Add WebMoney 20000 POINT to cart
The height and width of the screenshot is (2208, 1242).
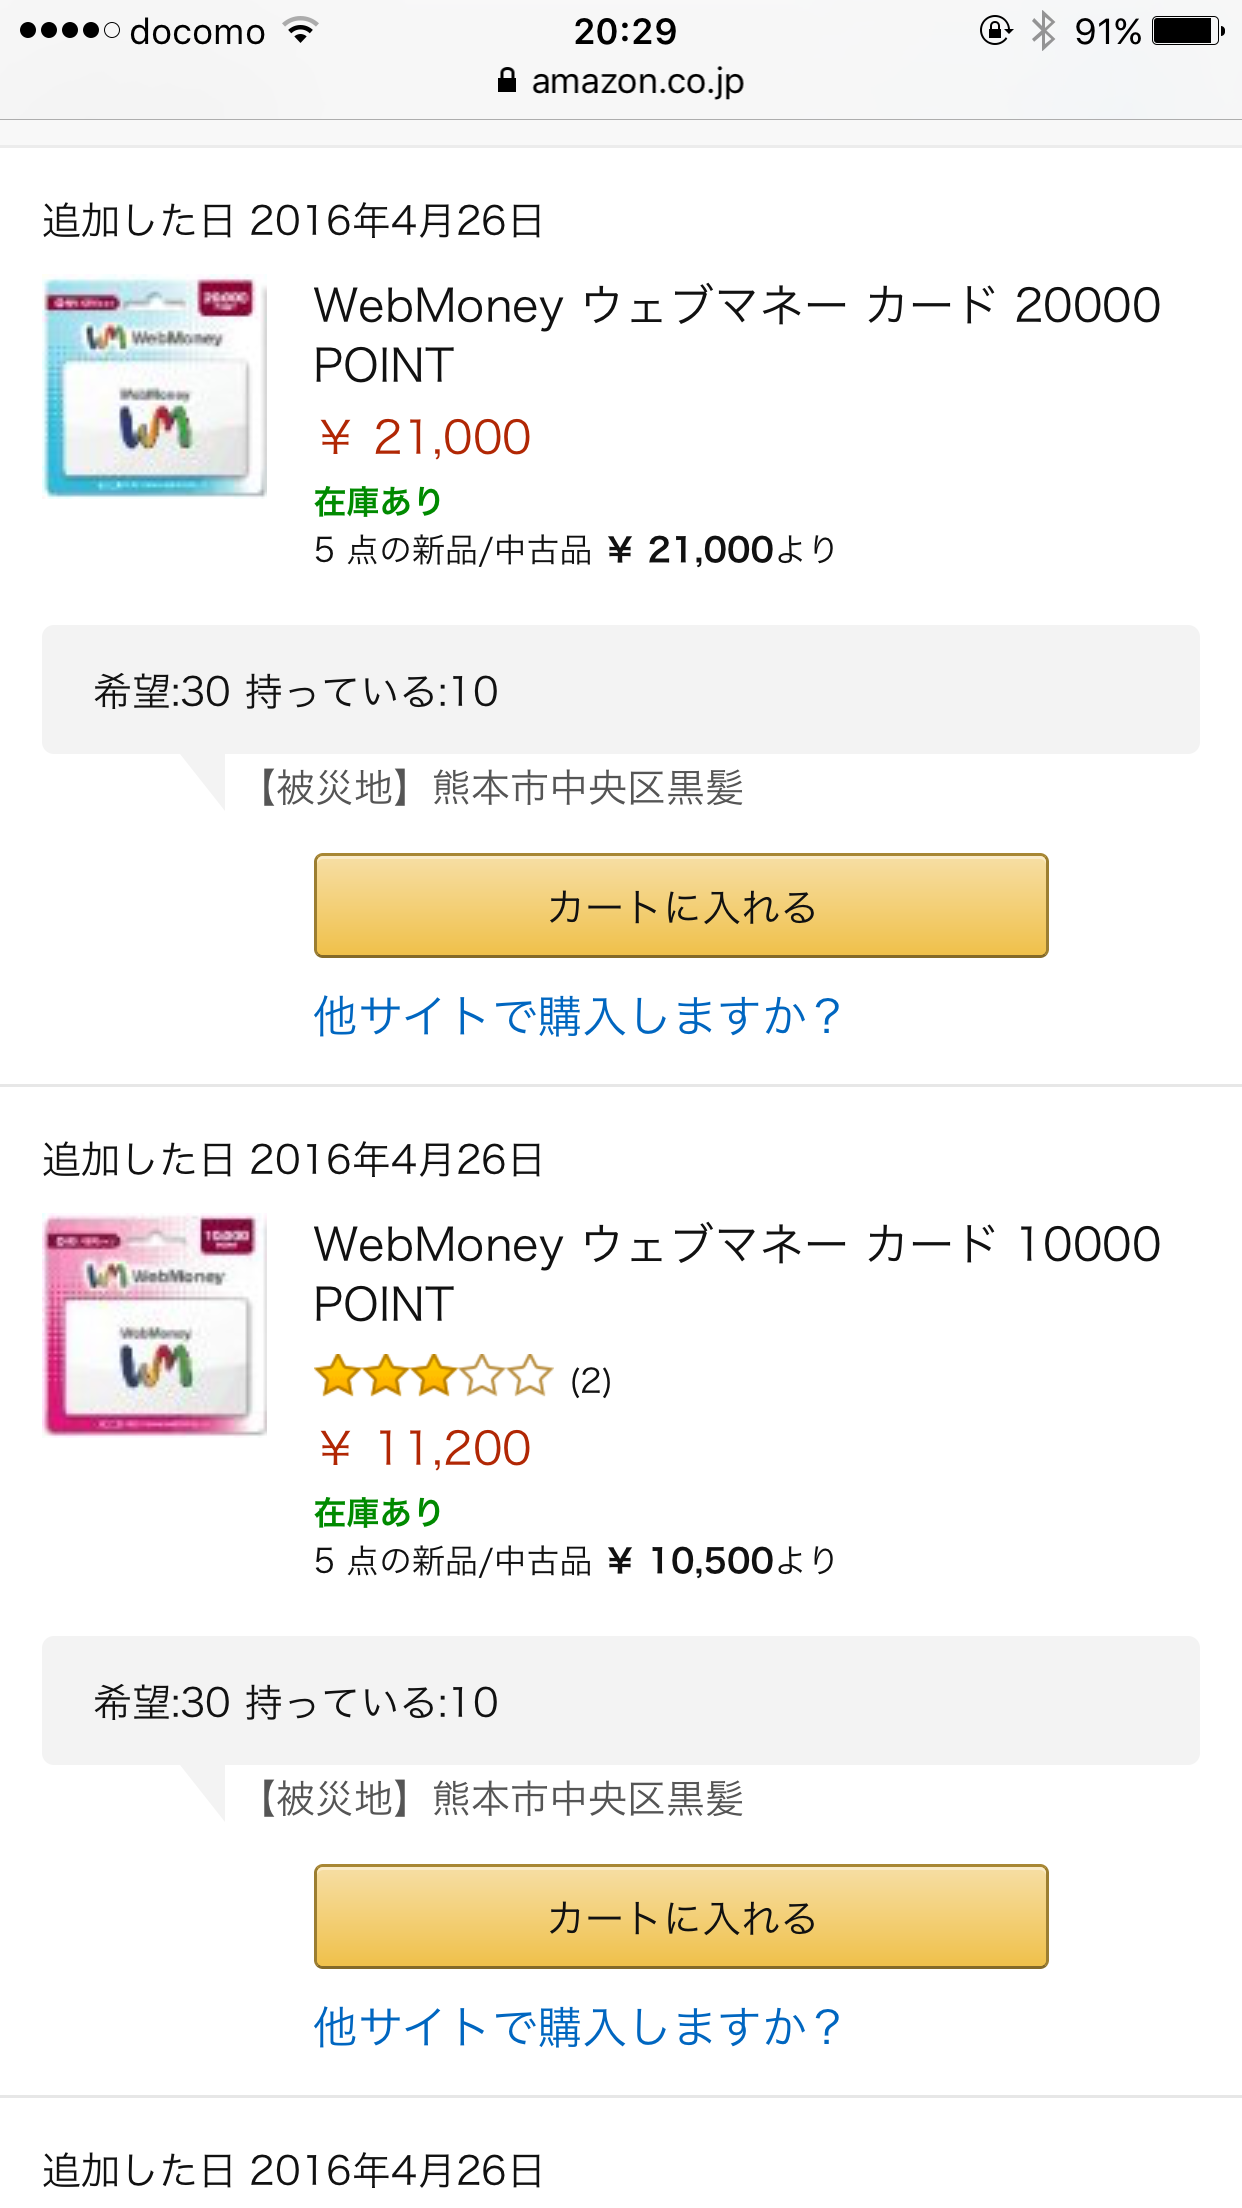click(x=681, y=906)
